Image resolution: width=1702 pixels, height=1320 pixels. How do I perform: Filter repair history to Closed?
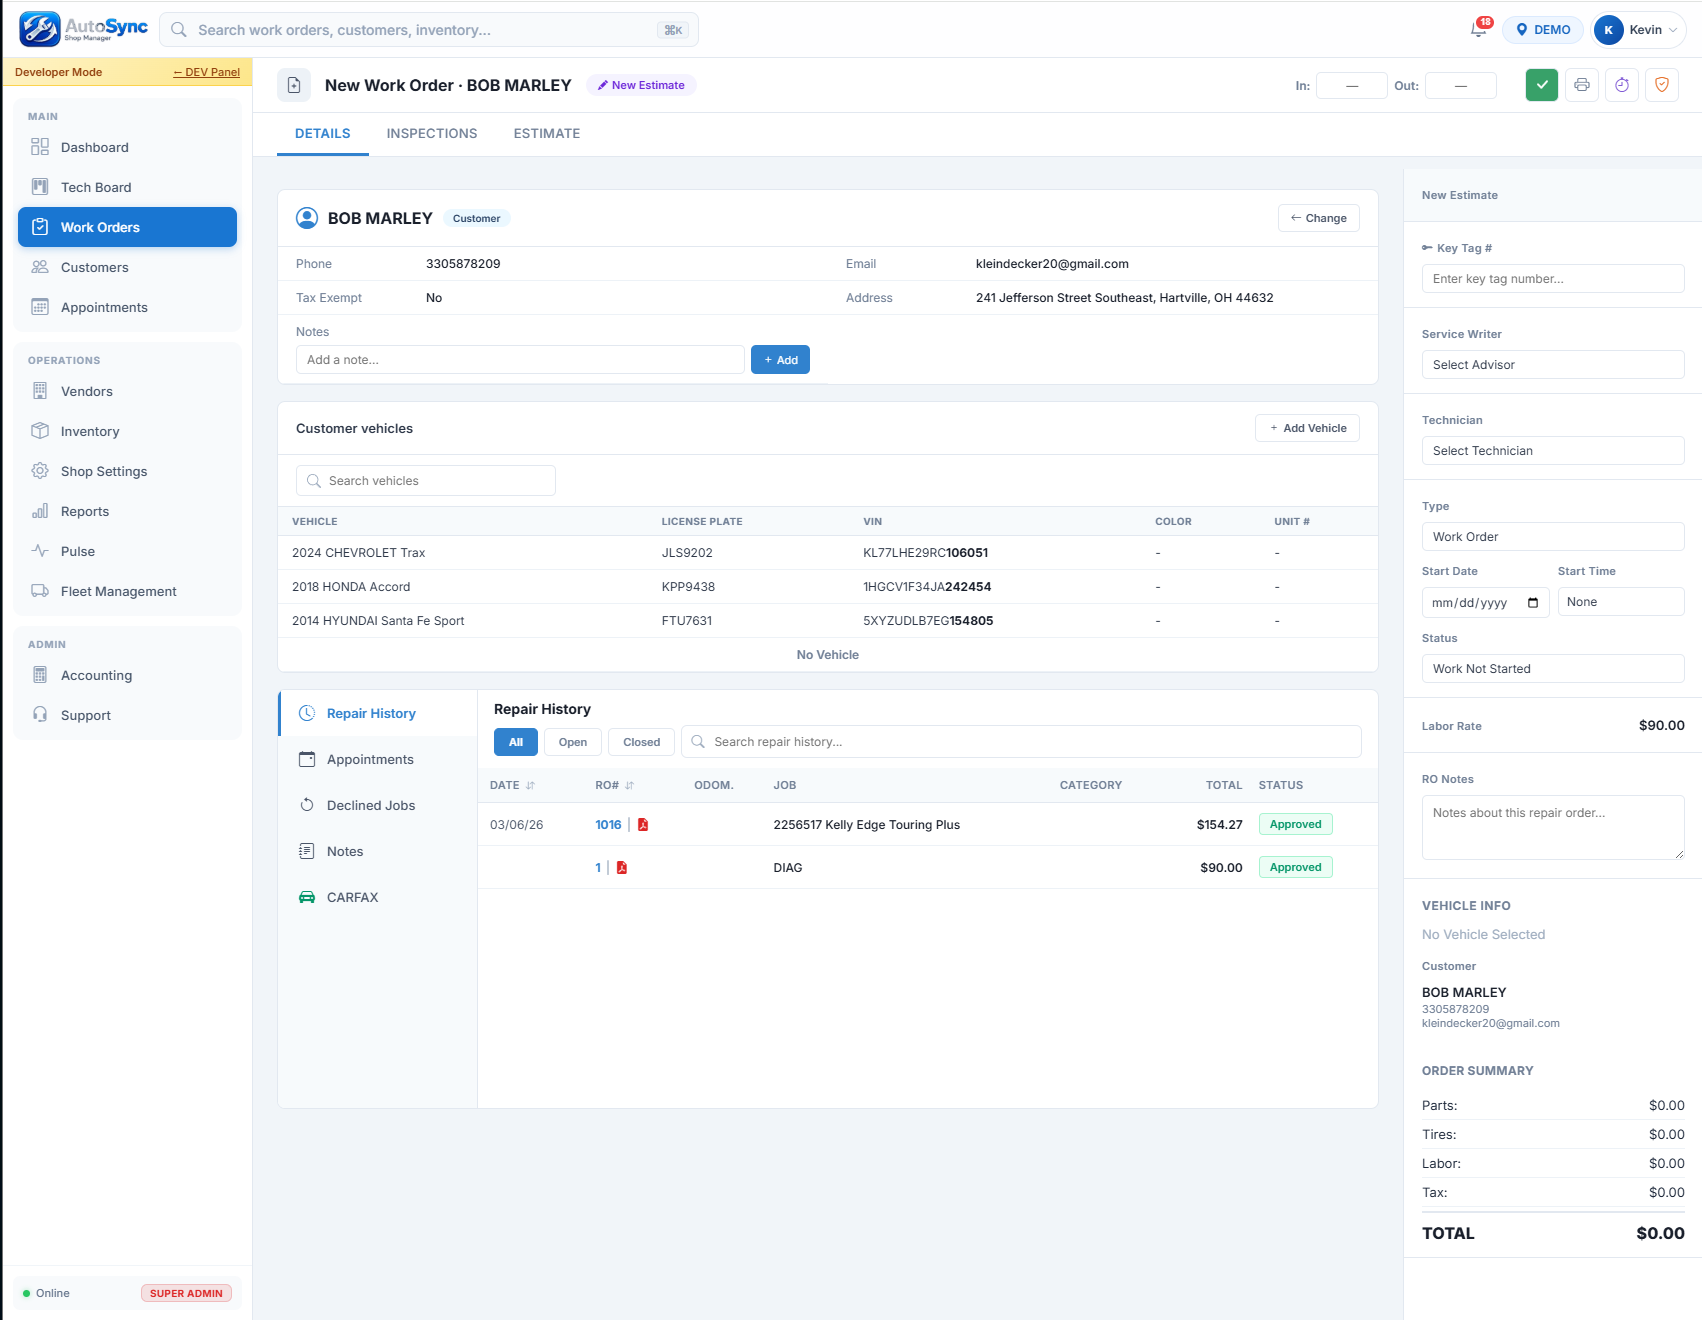tap(641, 741)
